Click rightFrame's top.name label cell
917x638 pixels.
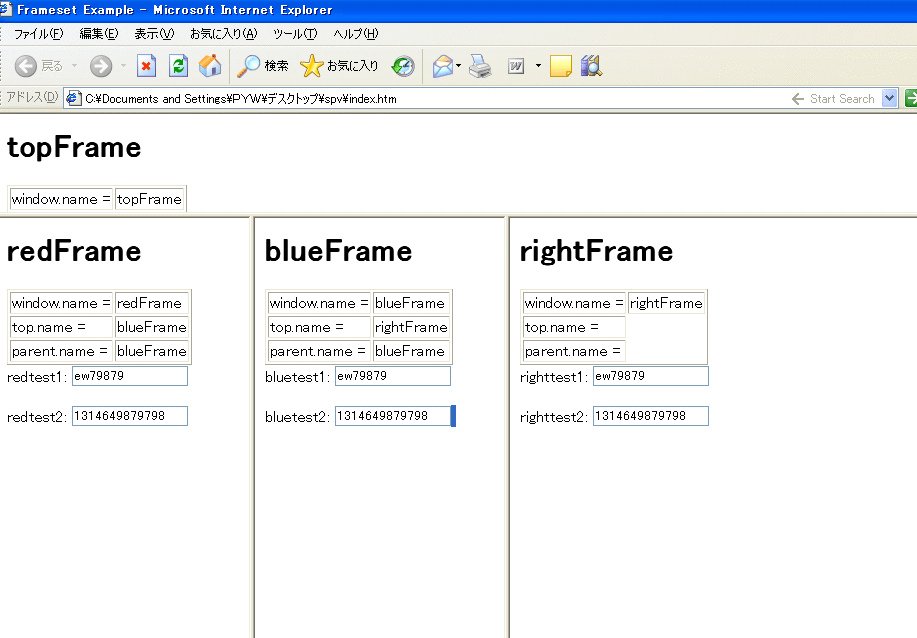574,327
